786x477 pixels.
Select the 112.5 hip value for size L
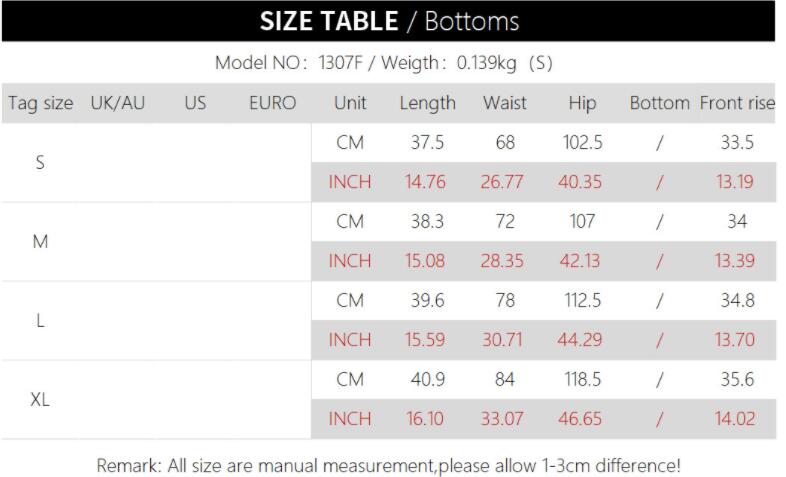click(581, 300)
